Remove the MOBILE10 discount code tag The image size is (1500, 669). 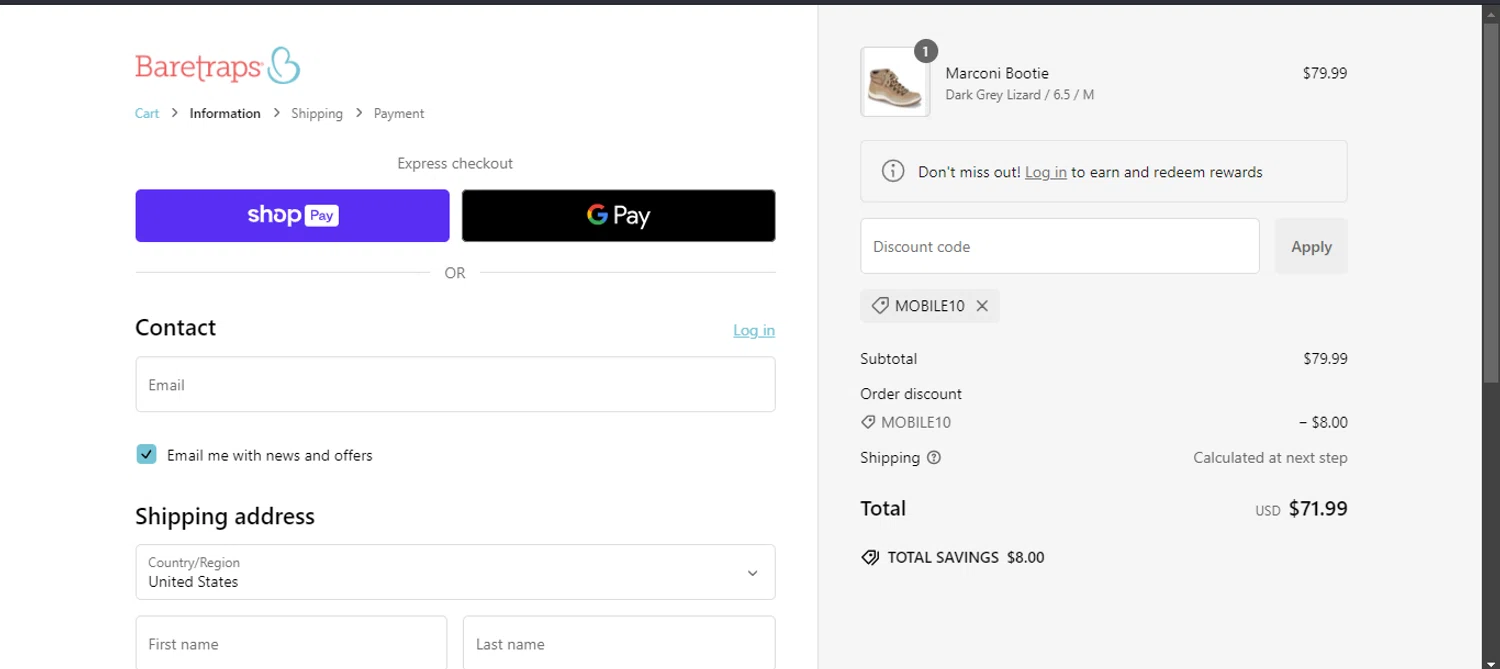[x=982, y=306]
